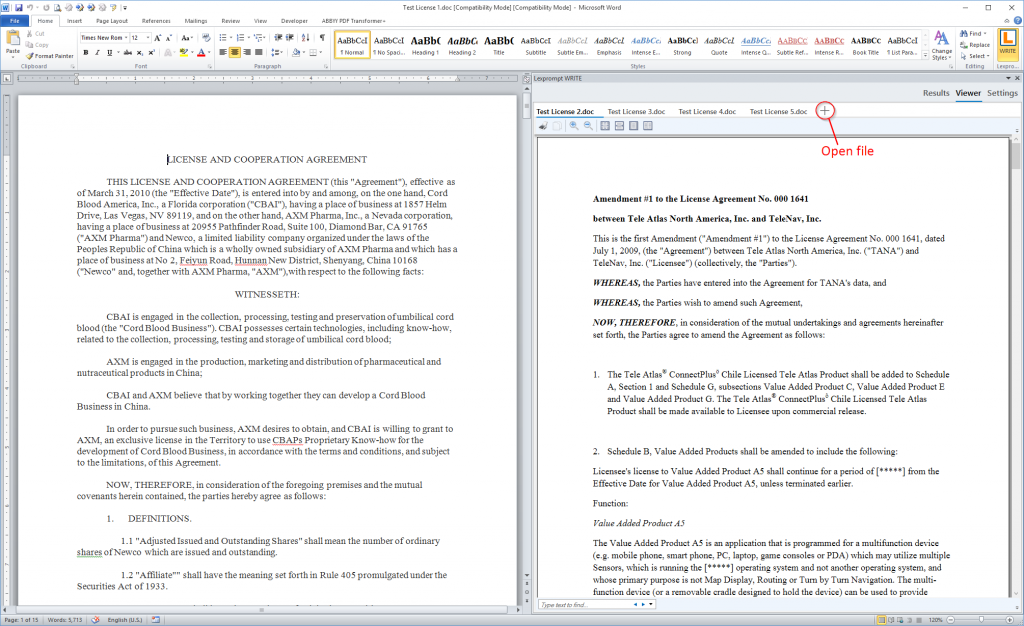Click Decrease Indent icon
Image resolution: width=1024 pixels, height=626 pixels.
pos(278,38)
